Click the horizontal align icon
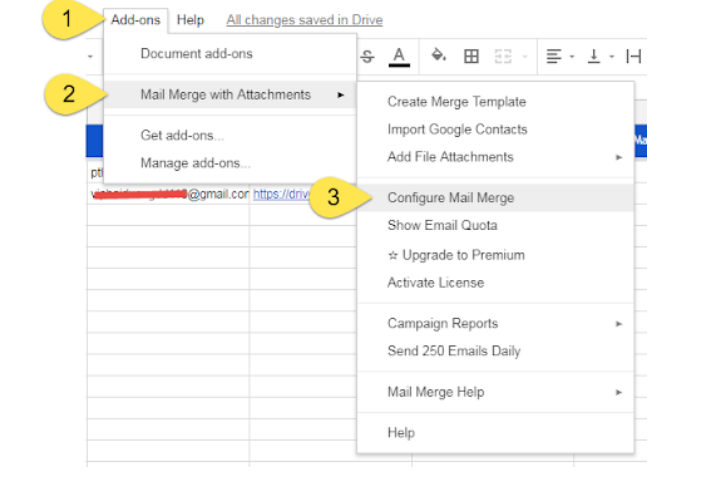The width and height of the screenshot is (707, 482). pos(554,56)
